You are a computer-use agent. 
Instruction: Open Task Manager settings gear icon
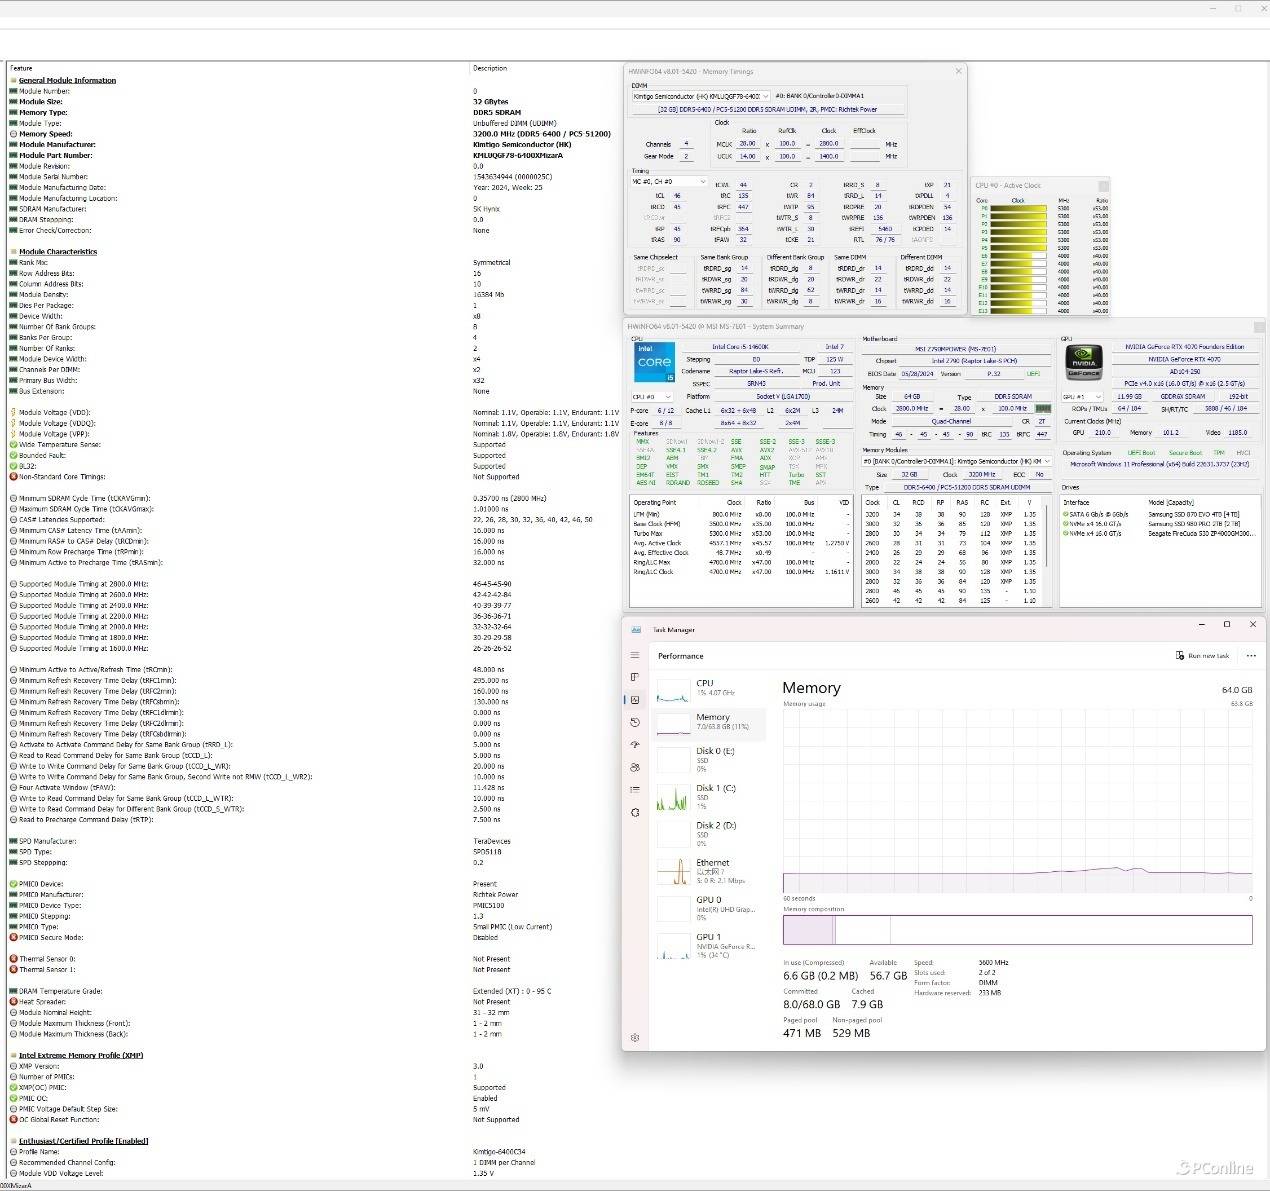click(635, 1038)
